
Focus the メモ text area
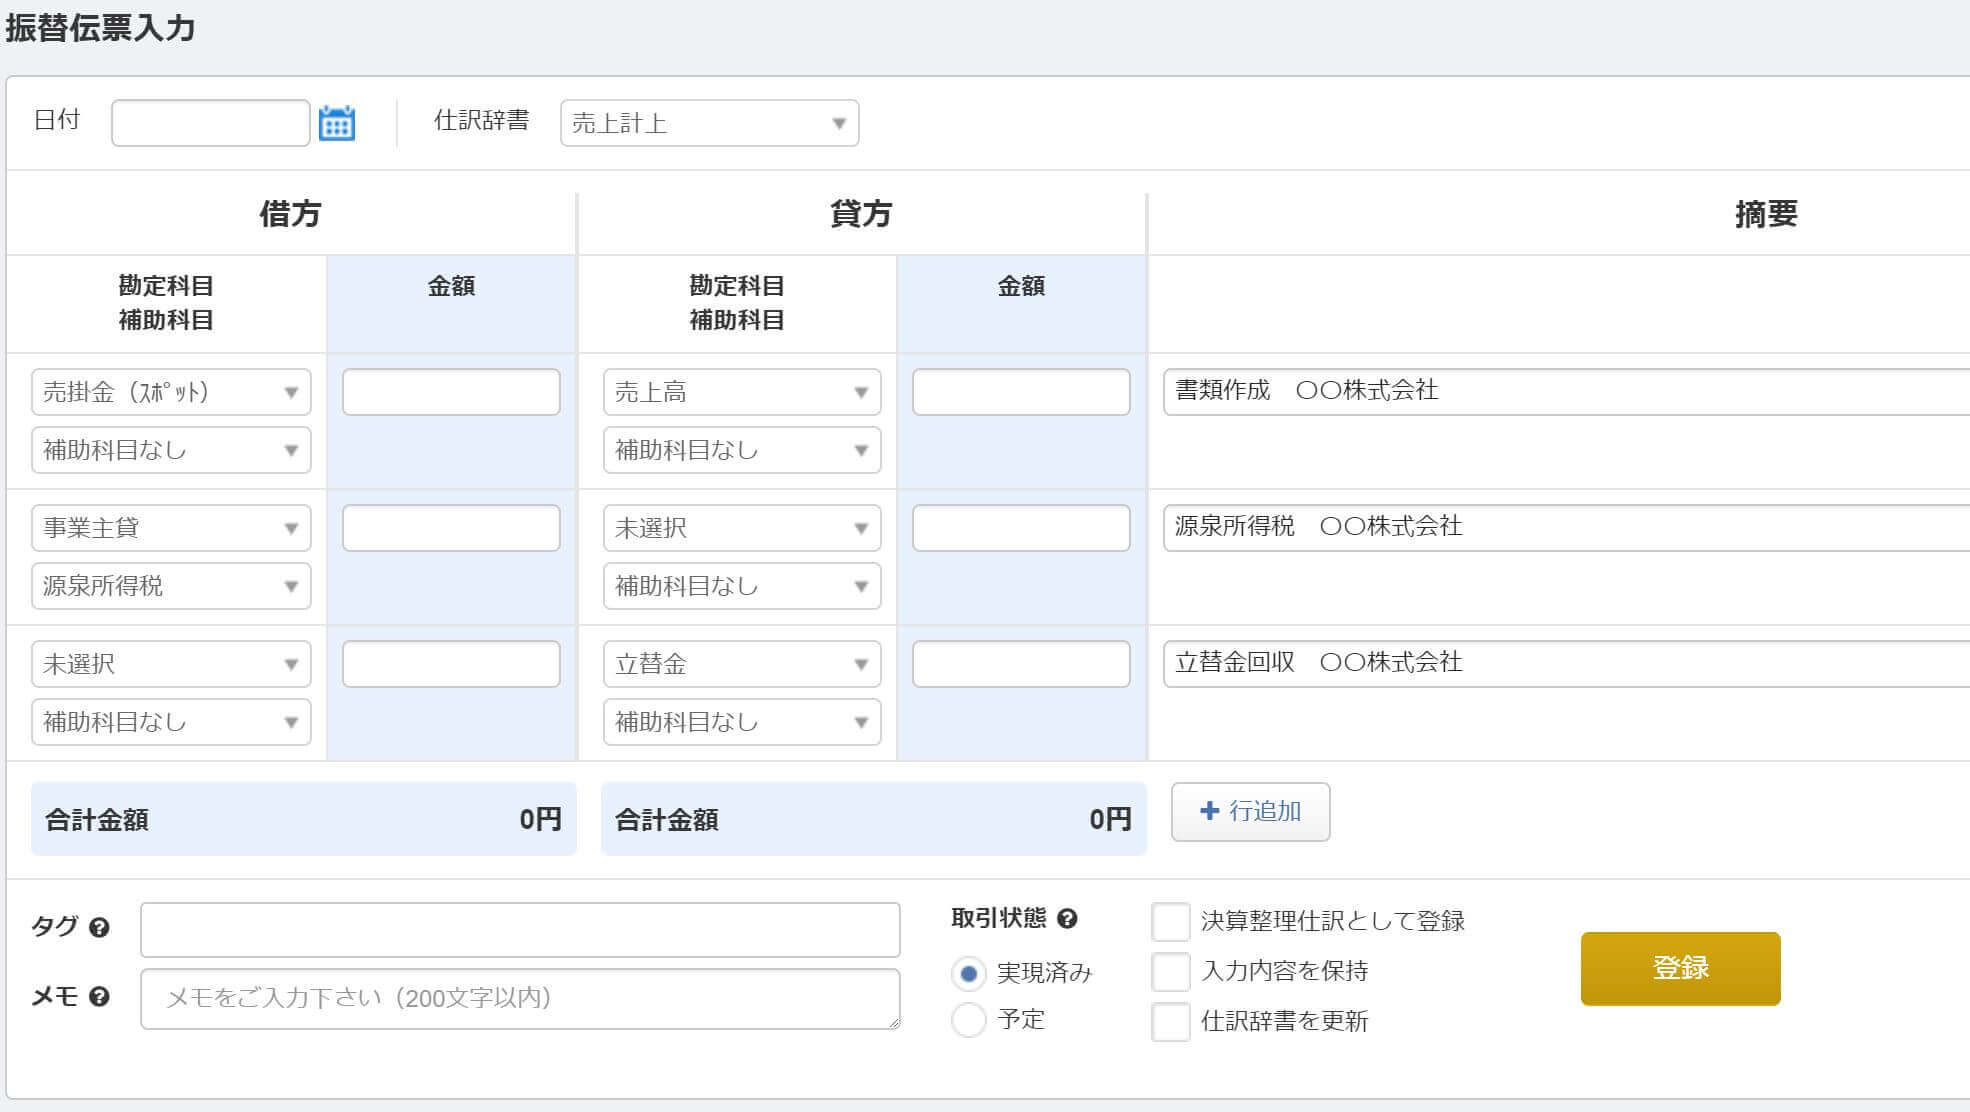pos(520,999)
